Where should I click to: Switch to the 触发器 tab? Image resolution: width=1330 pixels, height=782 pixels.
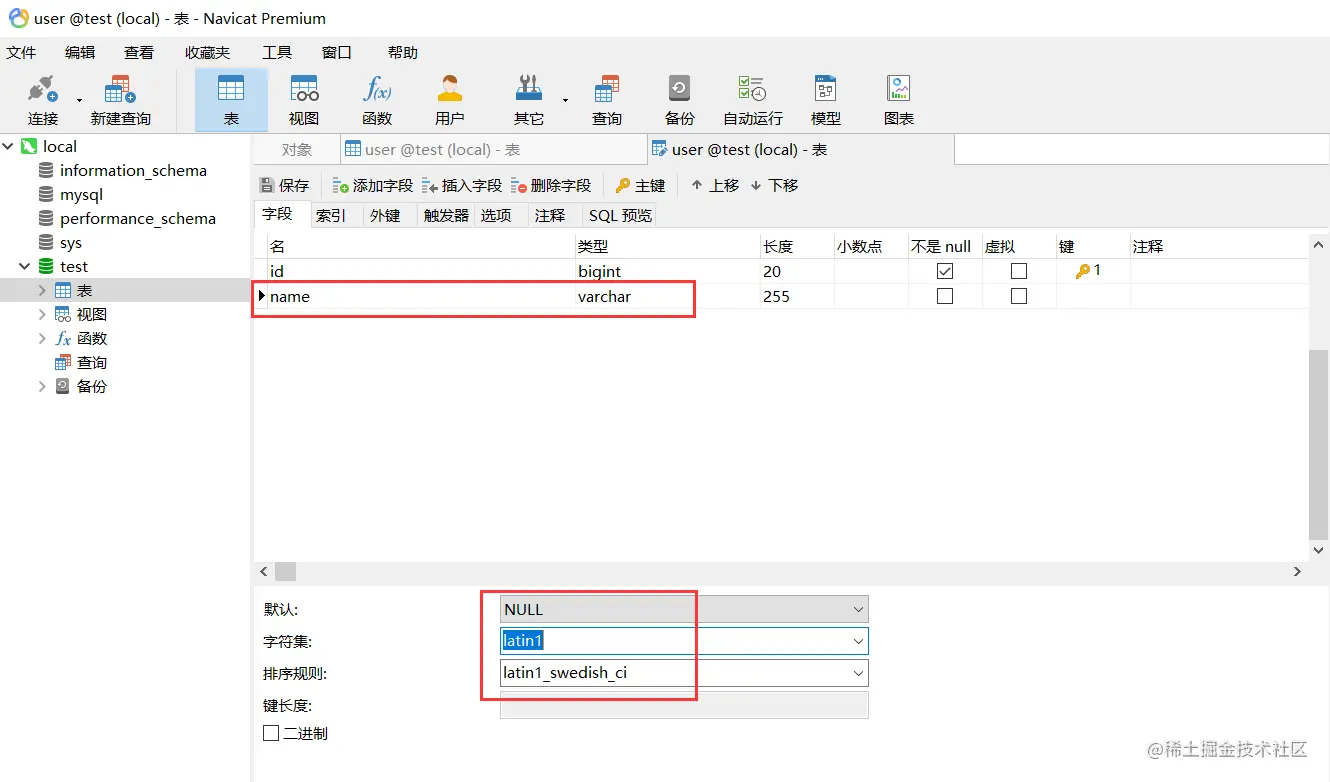pyautogui.click(x=446, y=215)
